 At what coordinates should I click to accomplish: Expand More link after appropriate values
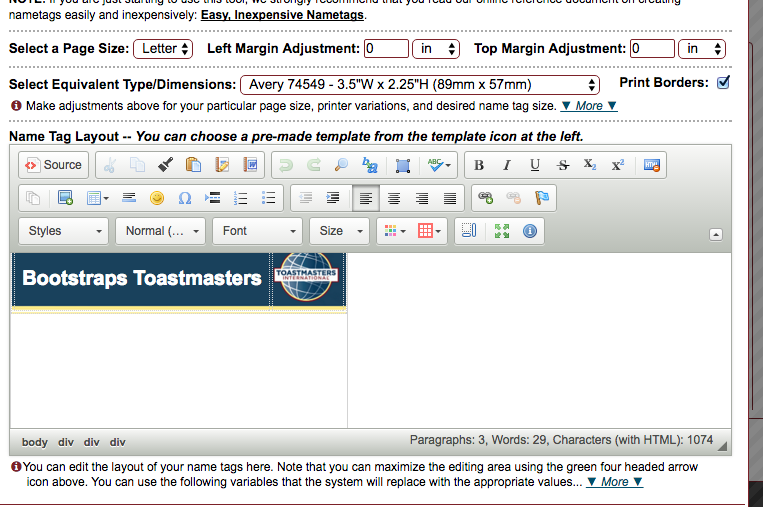click(615, 482)
